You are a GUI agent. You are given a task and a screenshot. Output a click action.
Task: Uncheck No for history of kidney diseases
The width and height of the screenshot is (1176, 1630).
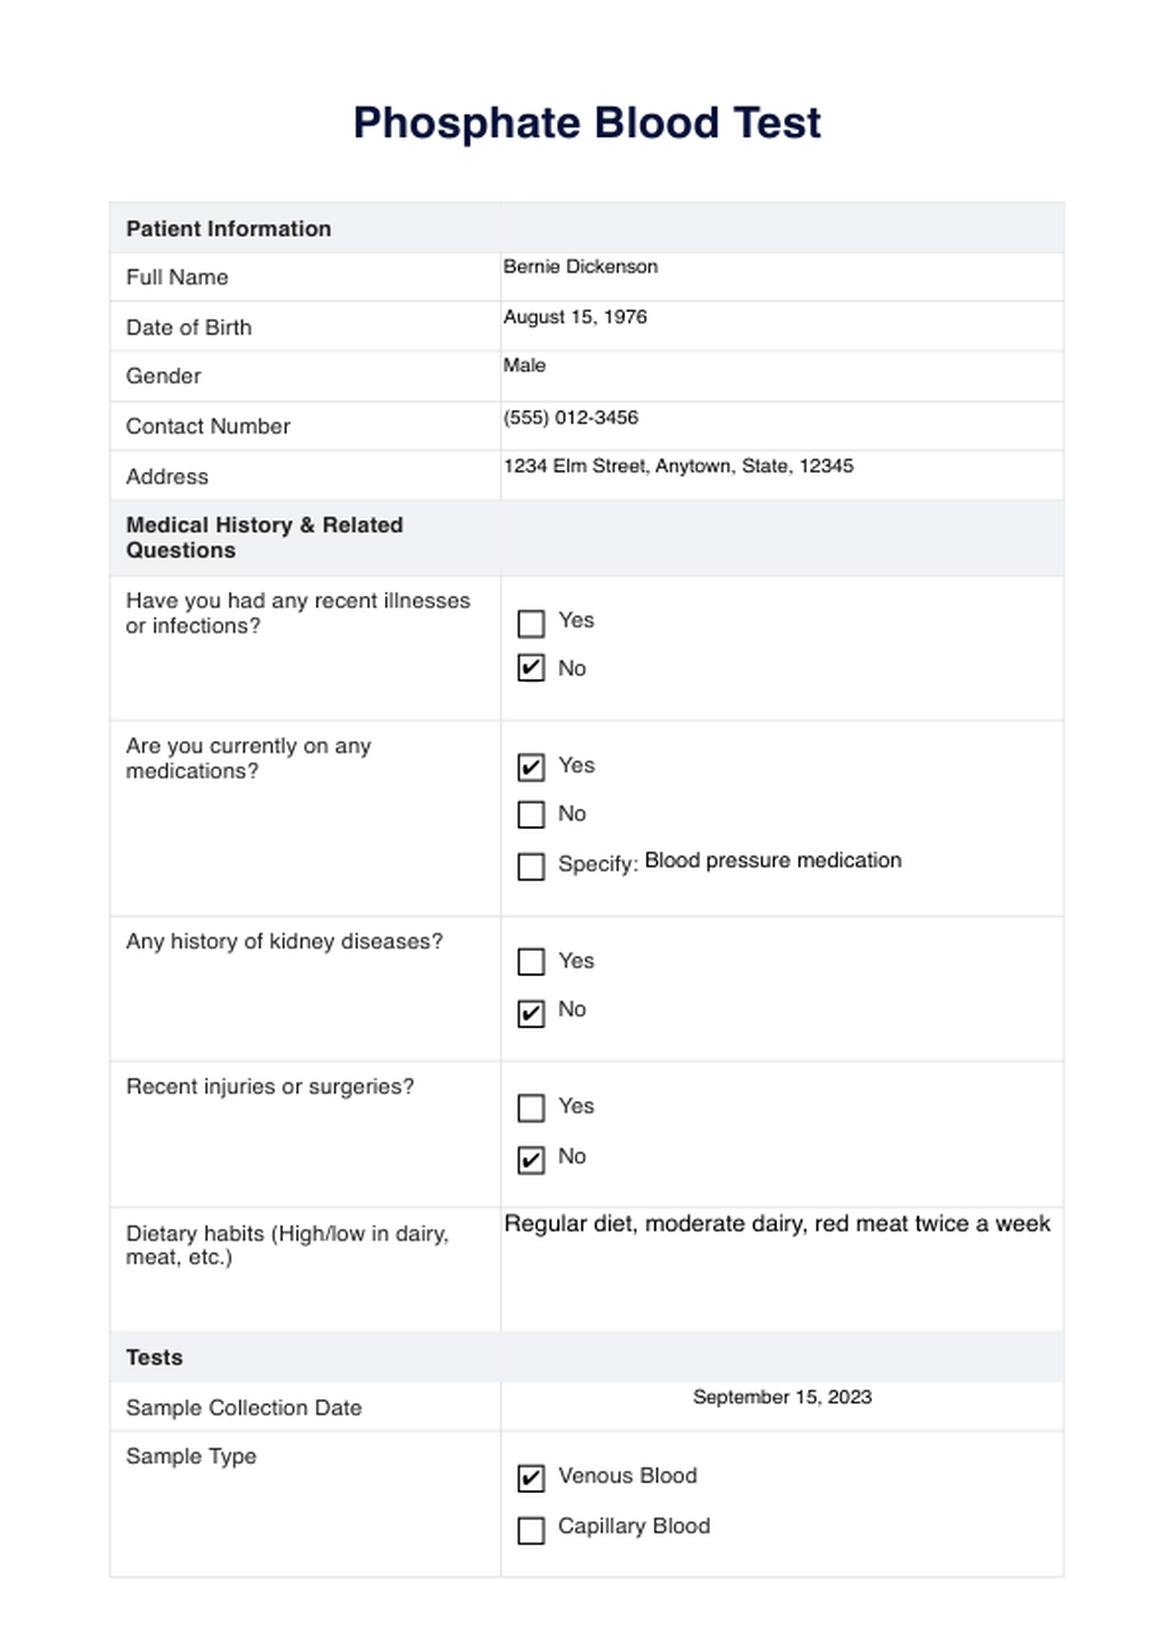pos(531,1013)
